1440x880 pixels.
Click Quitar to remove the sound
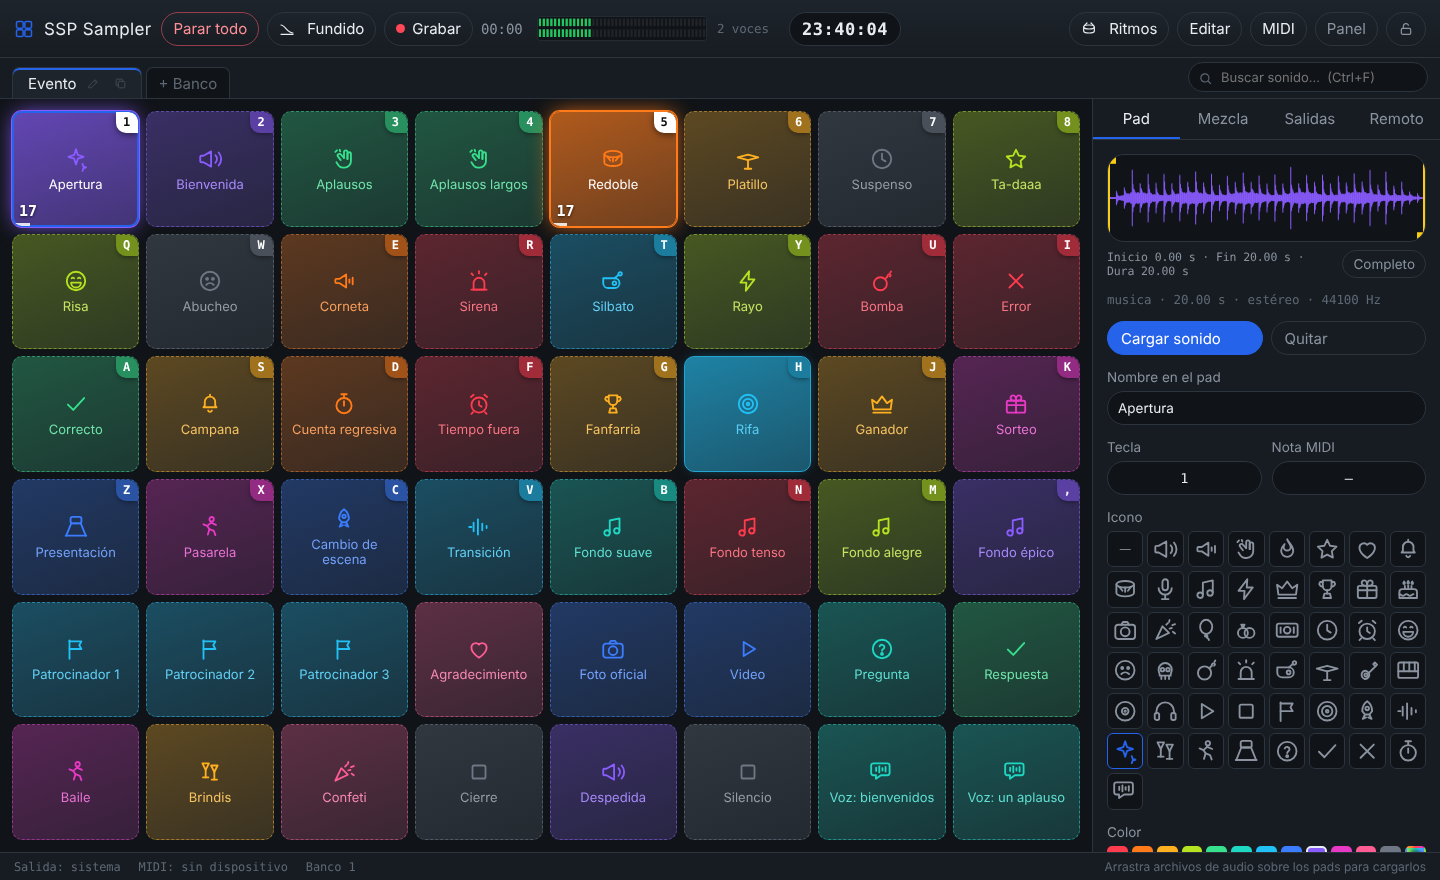point(1348,338)
